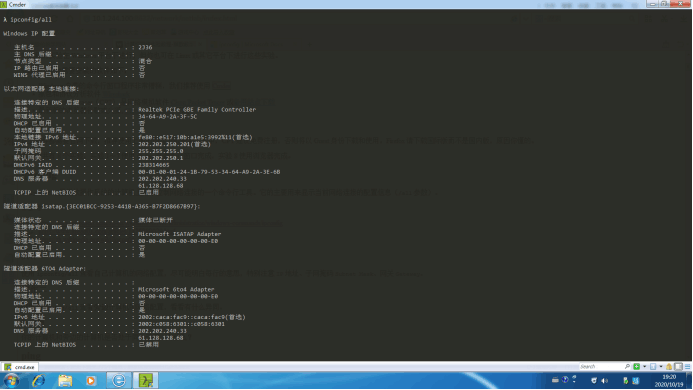The width and height of the screenshot is (693, 390).
Task: Toggle the Cmder alternative mode pane icon
Action: 678,367
